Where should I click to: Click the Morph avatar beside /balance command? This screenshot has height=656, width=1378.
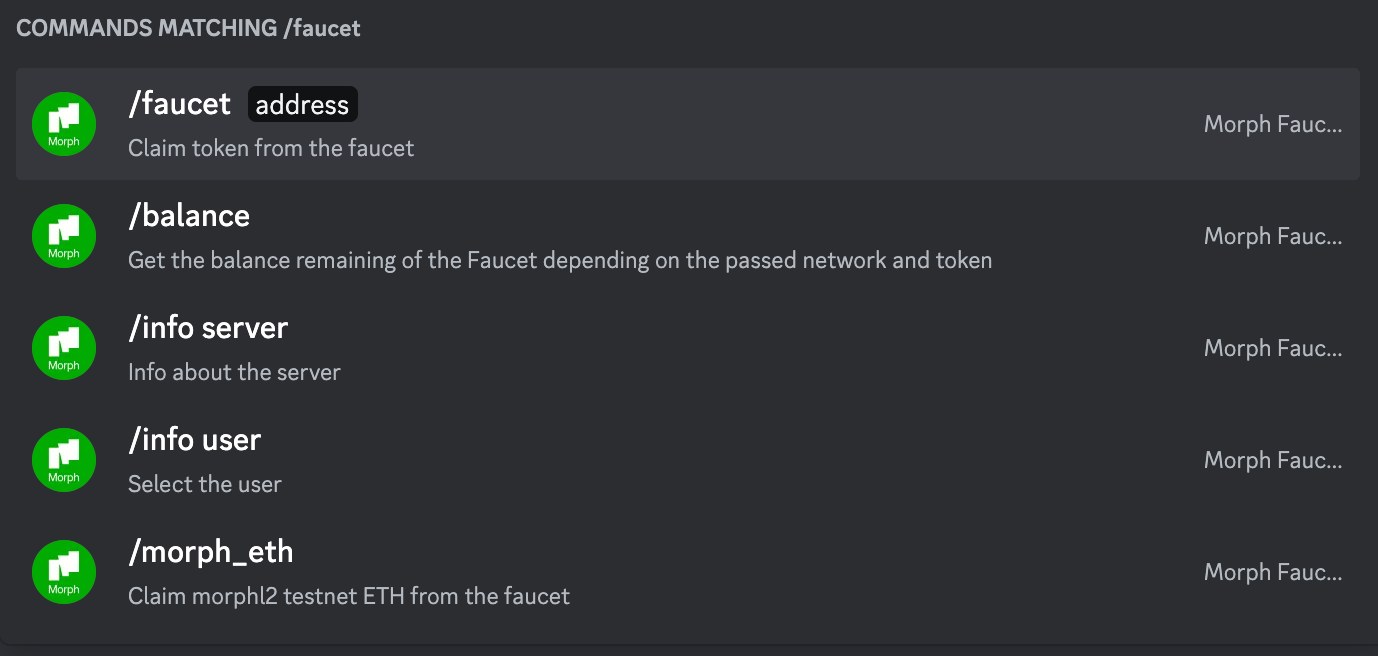64,236
